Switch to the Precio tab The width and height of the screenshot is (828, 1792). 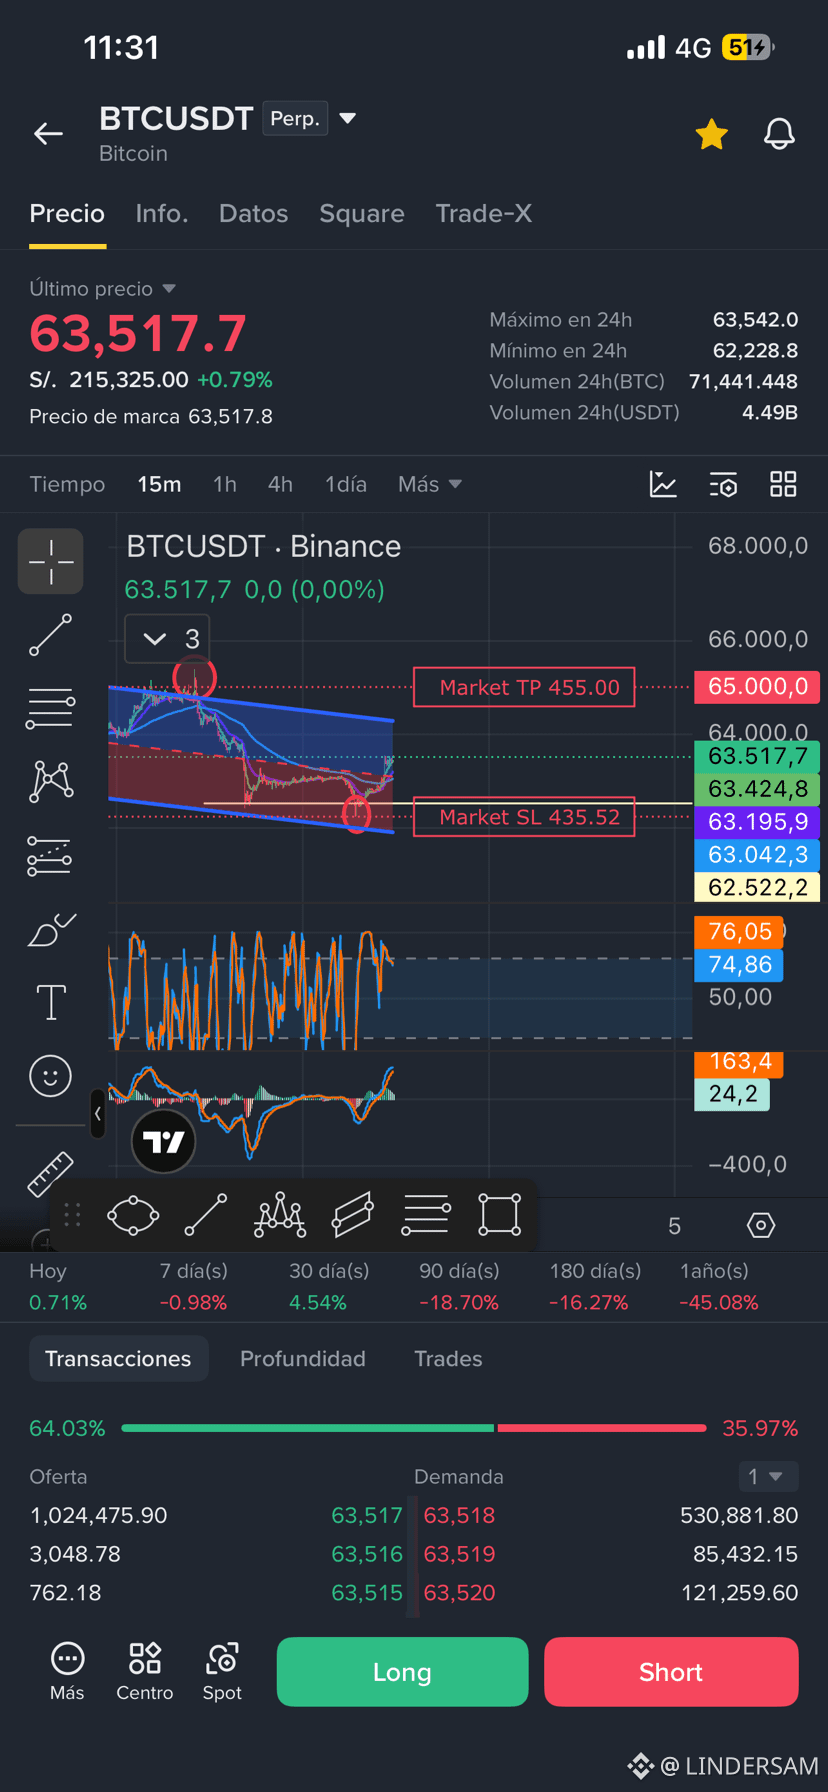pos(67,213)
